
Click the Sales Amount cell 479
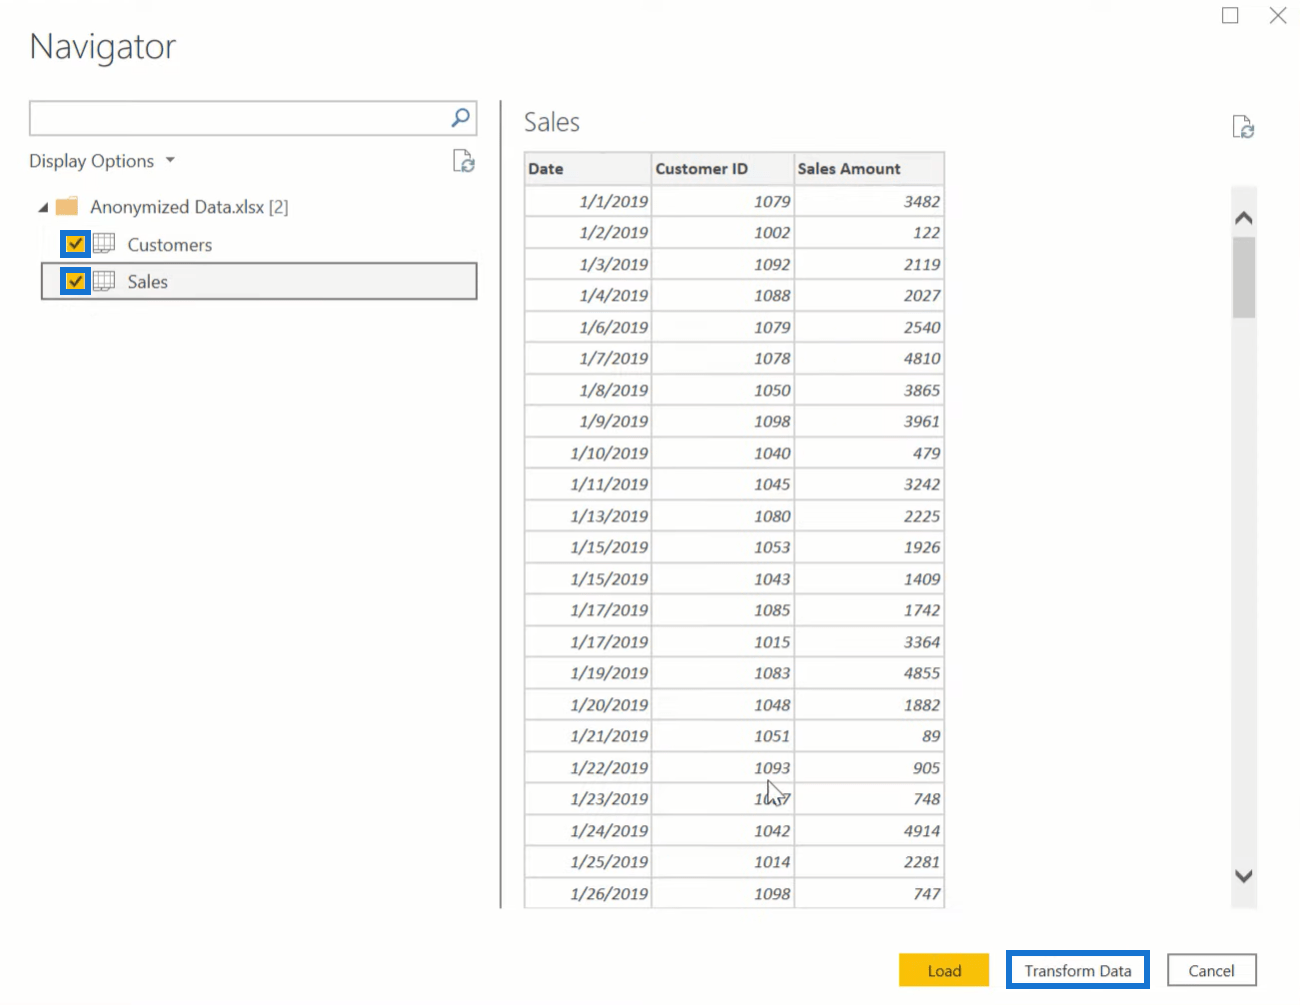pyautogui.click(x=869, y=453)
